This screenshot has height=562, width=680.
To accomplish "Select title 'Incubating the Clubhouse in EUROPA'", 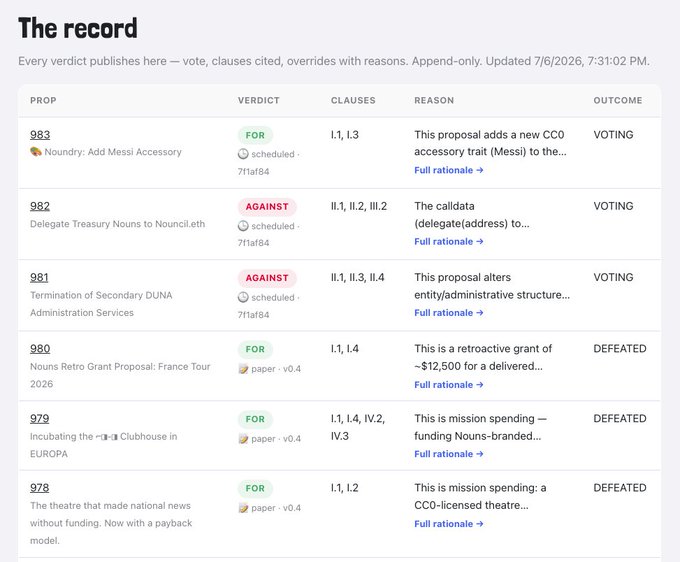I will click(104, 445).
